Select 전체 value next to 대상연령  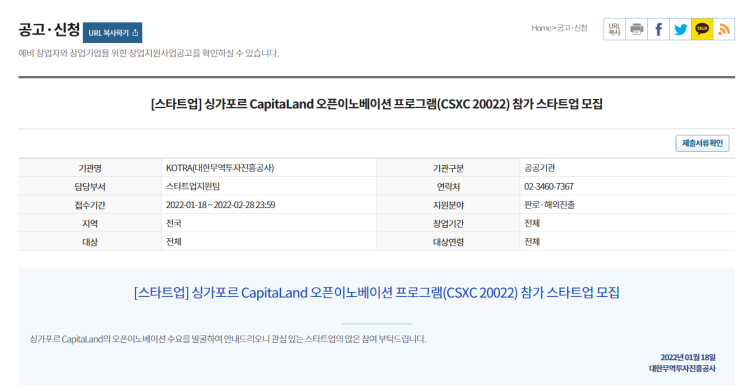pyautogui.click(x=532, y=242)
